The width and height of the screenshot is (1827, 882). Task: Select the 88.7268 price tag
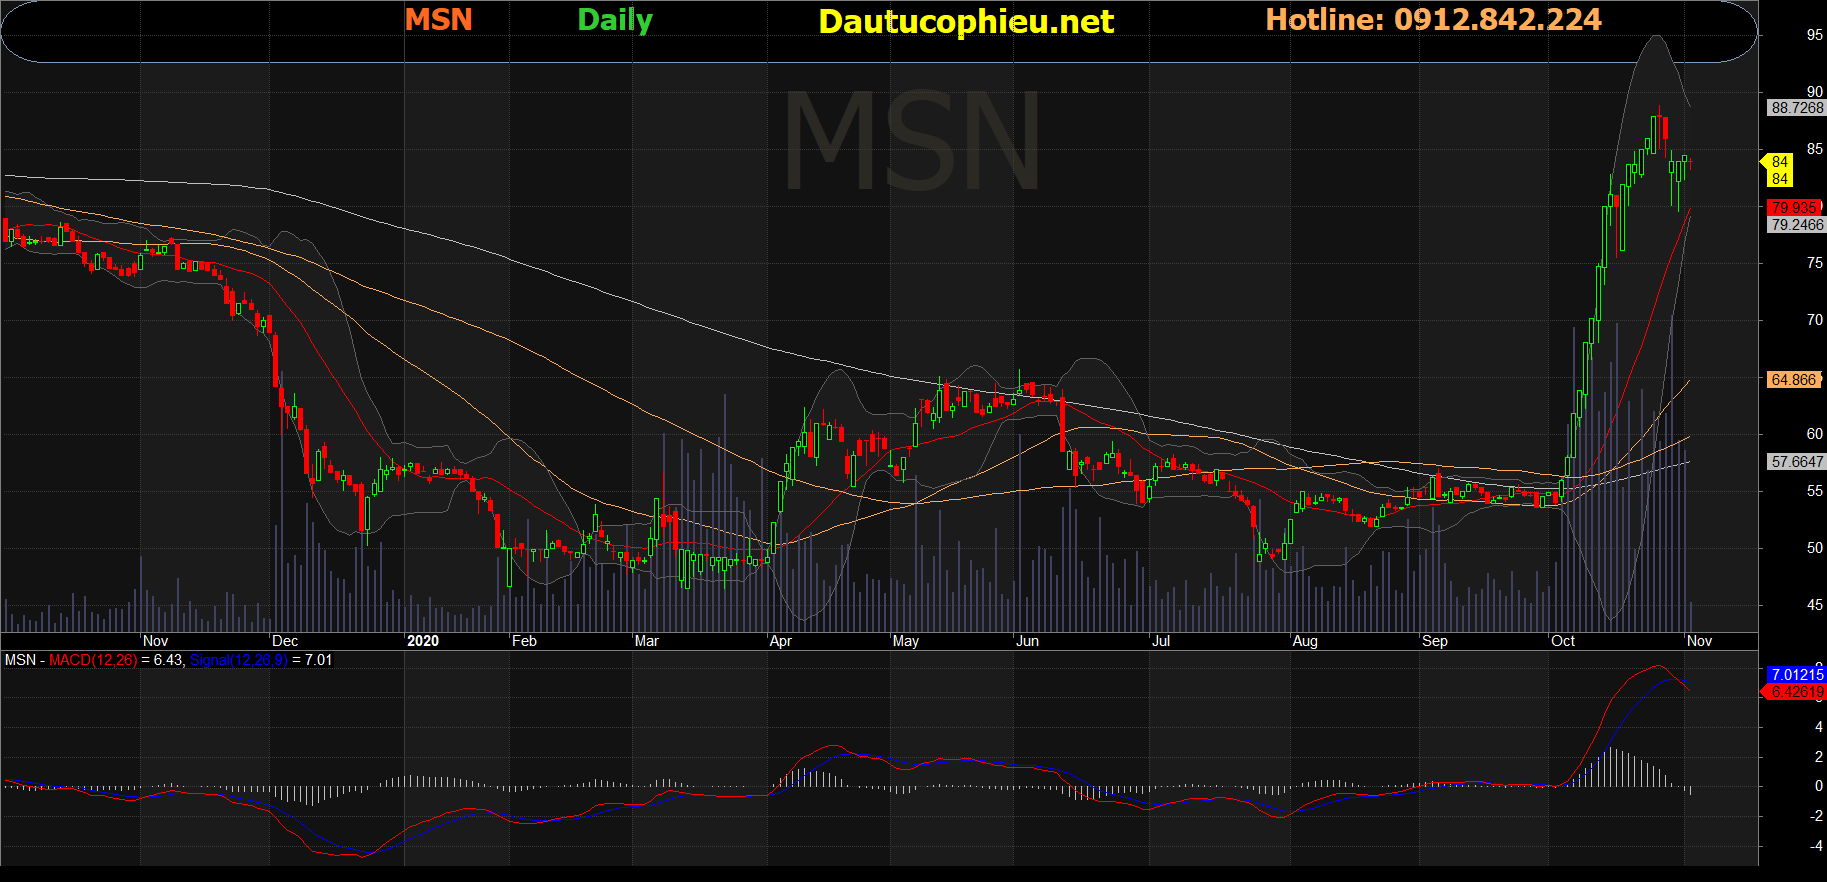coord(1796,108)
